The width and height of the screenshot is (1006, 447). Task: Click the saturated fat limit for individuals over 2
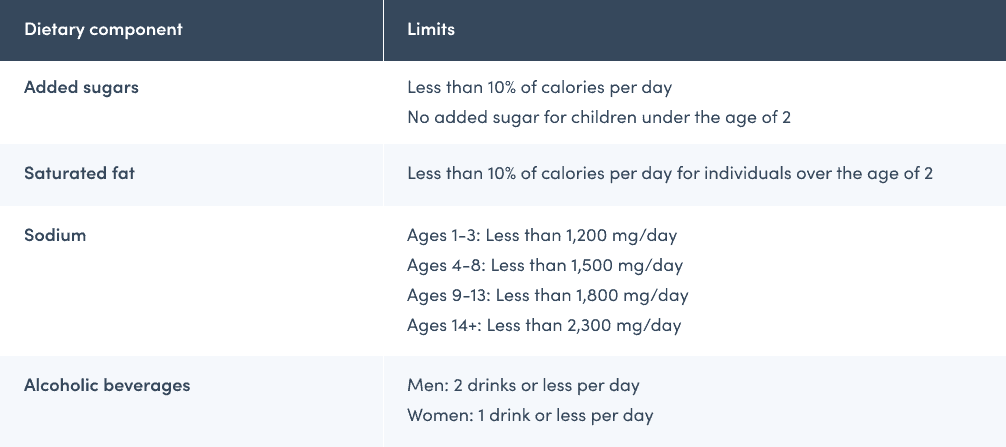(x=670, y=173)
